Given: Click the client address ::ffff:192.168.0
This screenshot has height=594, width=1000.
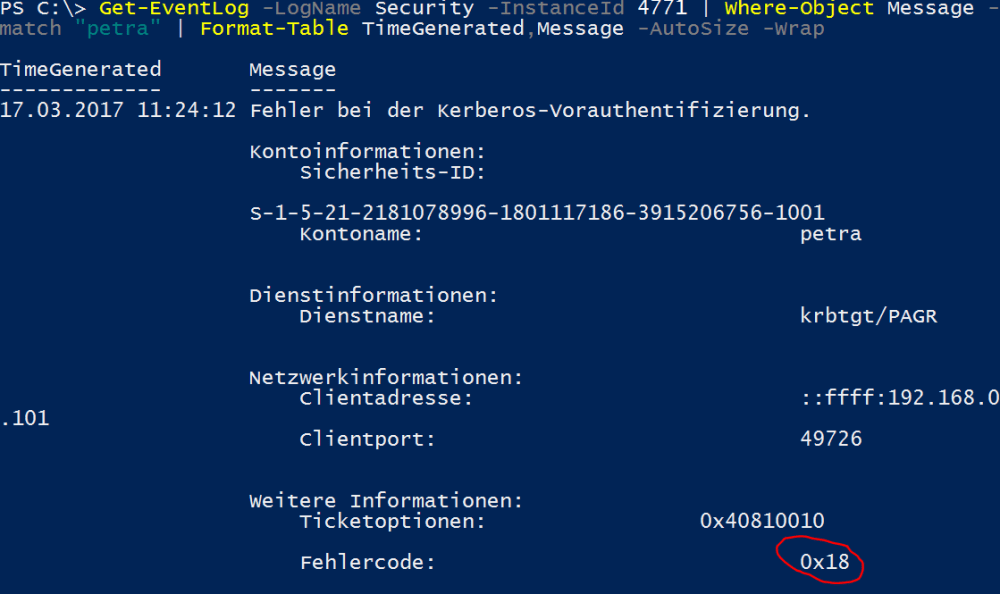Looking at the screenshot, I should click(x=899, y=398).
